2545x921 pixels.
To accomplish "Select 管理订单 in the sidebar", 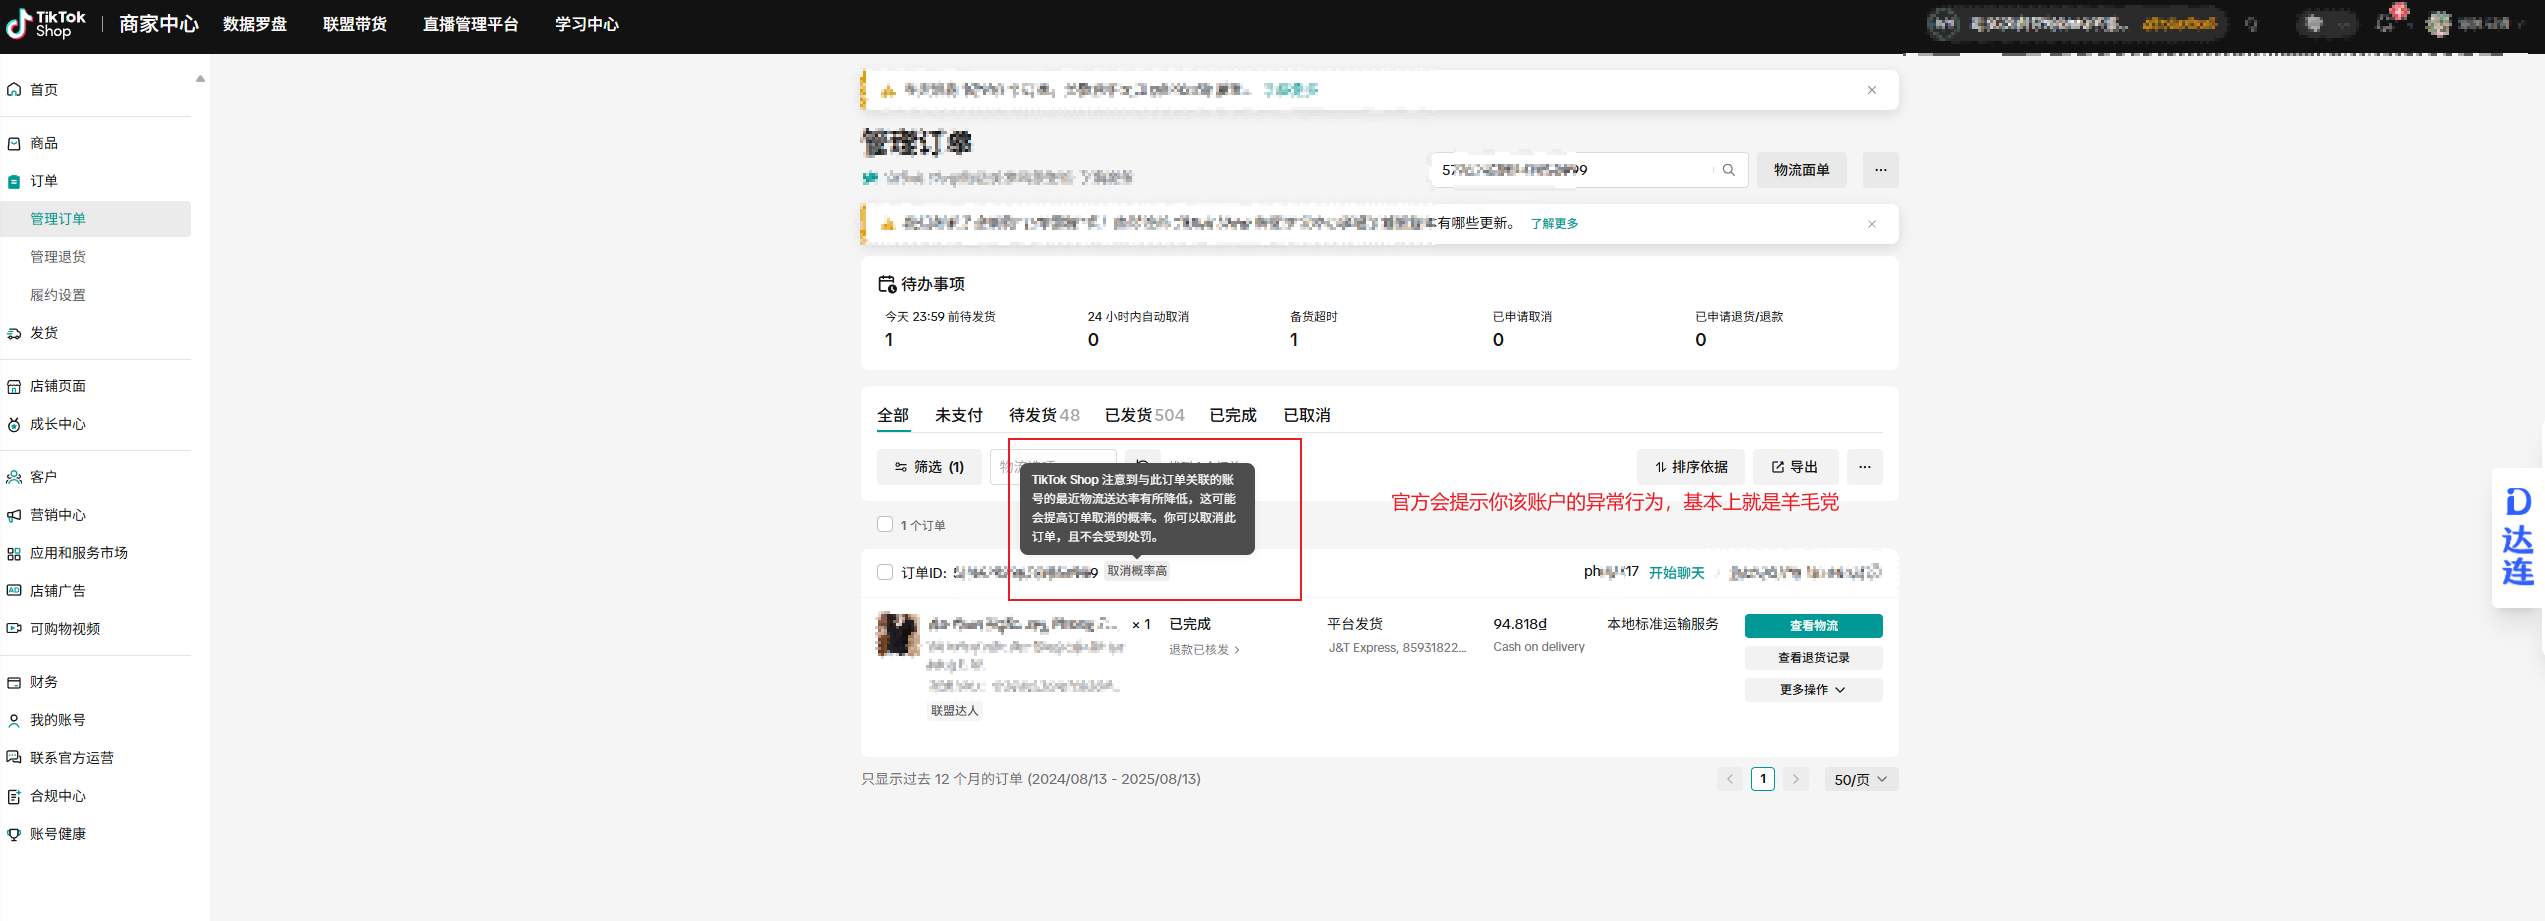I will tap(96, 219).
